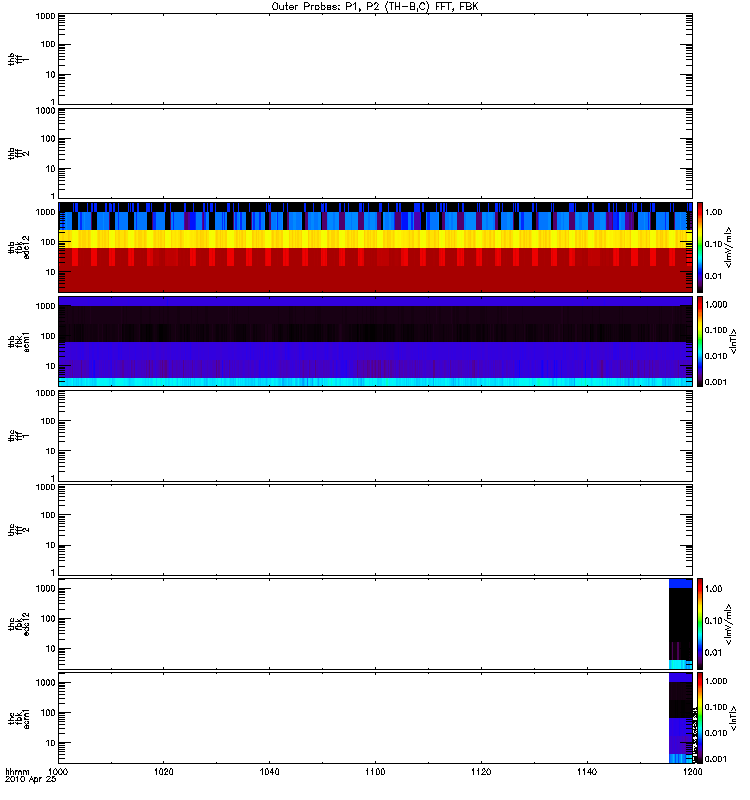Click the thc edc12 mV/m color bar
The height and width of the screenshot is (800, 750).
[700, 624]
